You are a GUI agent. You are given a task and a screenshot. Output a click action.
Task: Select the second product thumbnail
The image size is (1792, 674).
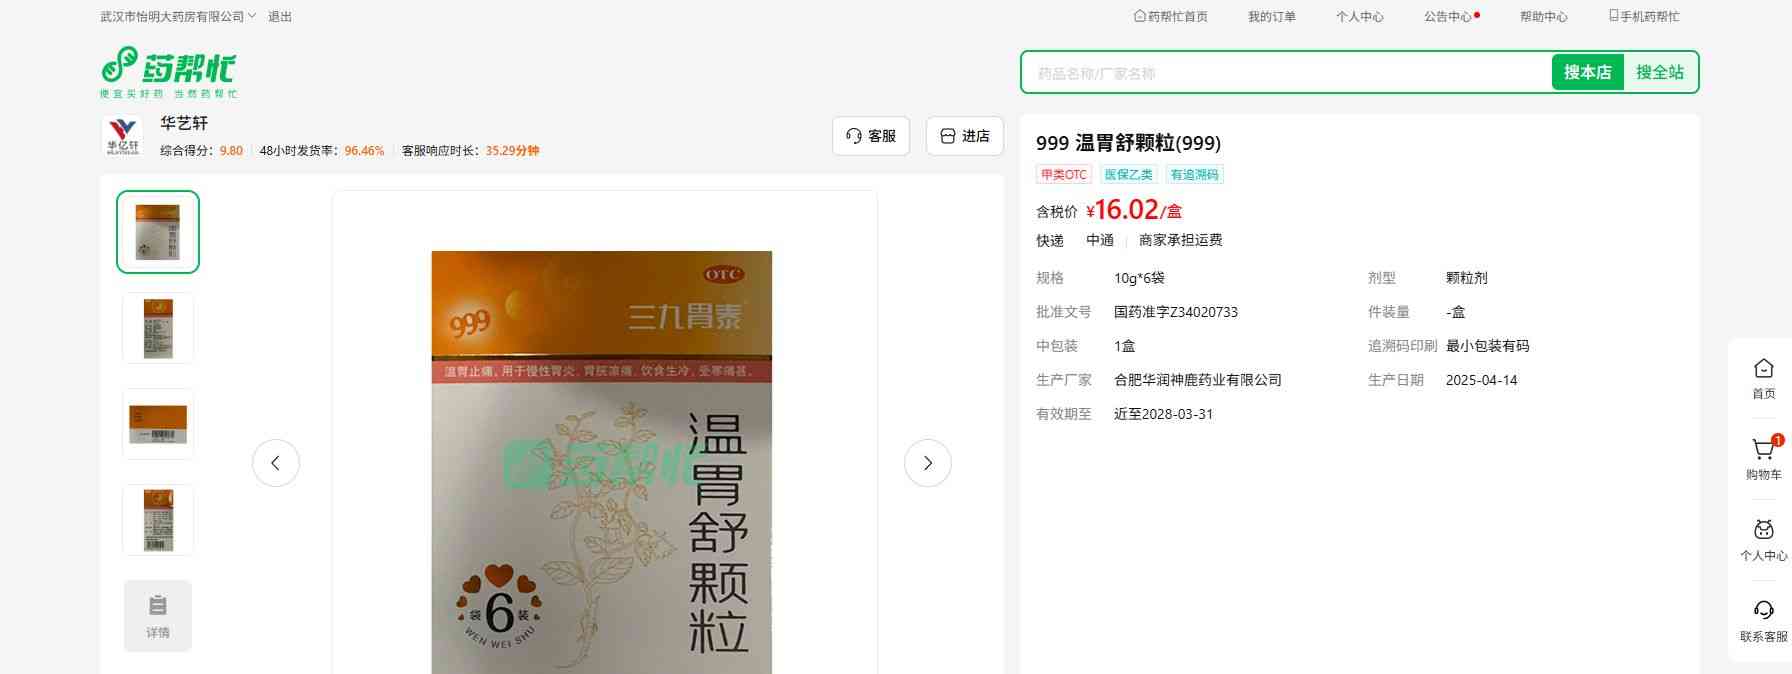(x=158, y=328)
